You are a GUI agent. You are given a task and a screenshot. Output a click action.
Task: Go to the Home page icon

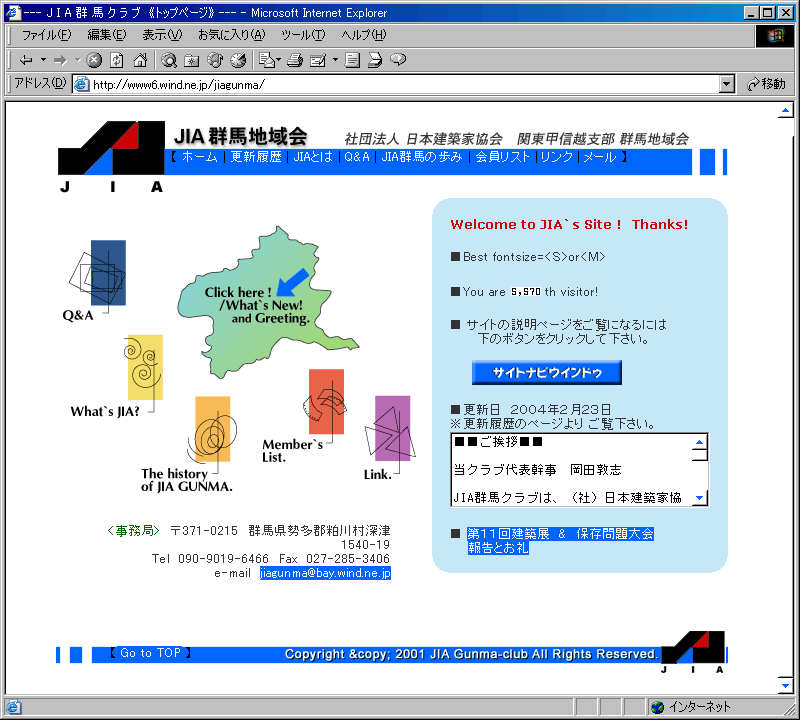tap(140, 60)
